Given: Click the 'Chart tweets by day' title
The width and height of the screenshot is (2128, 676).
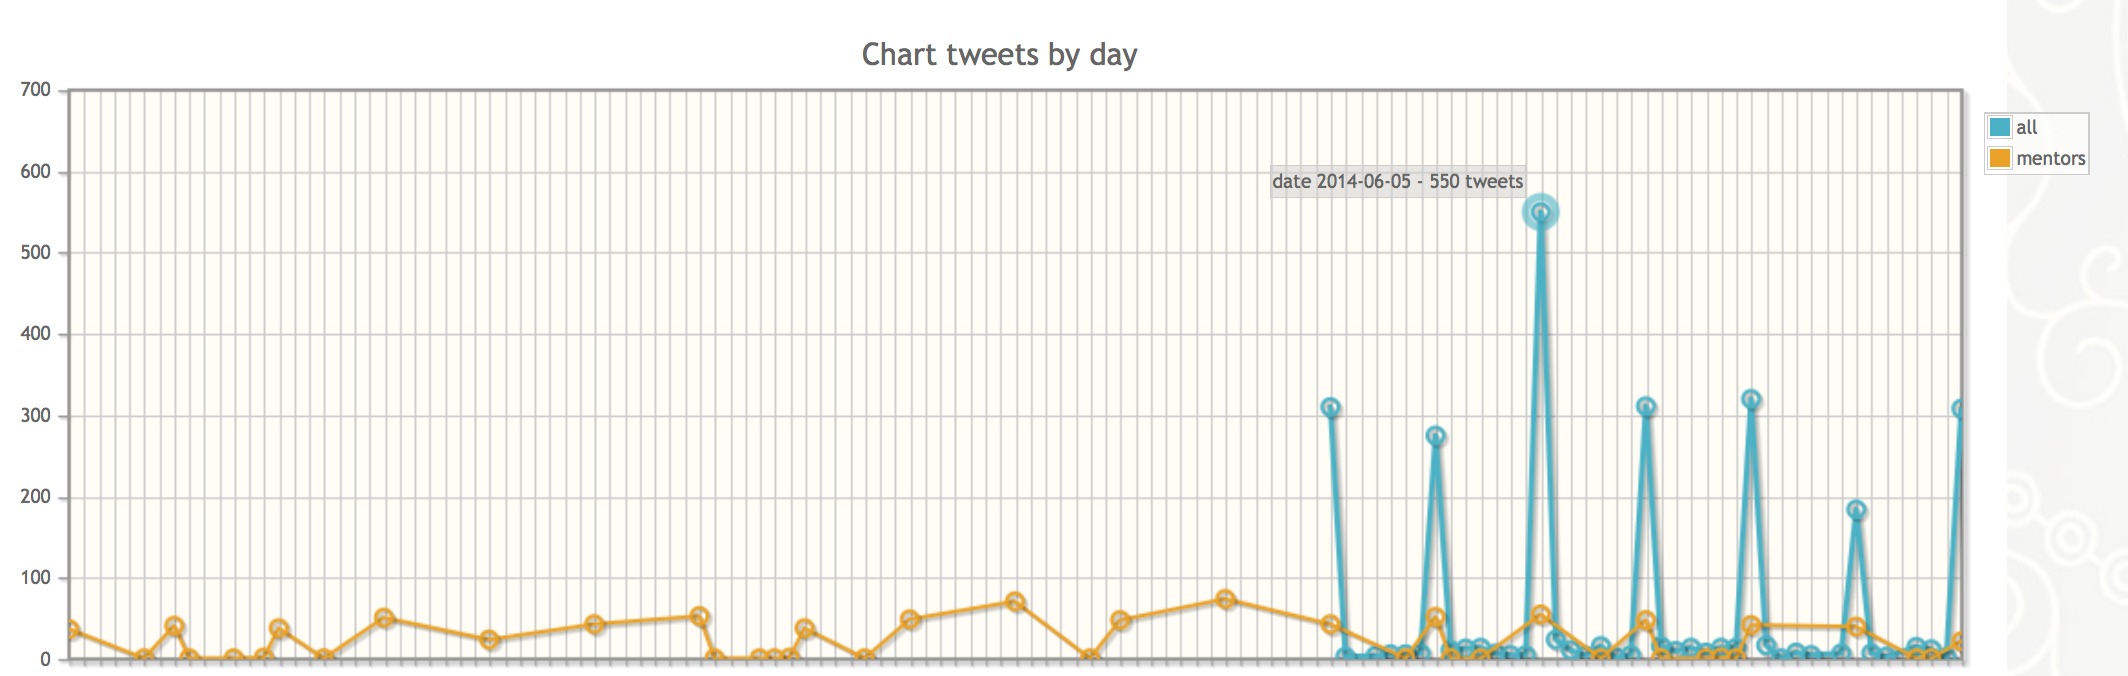Looking at the screenshot, I should coord(999,54).
